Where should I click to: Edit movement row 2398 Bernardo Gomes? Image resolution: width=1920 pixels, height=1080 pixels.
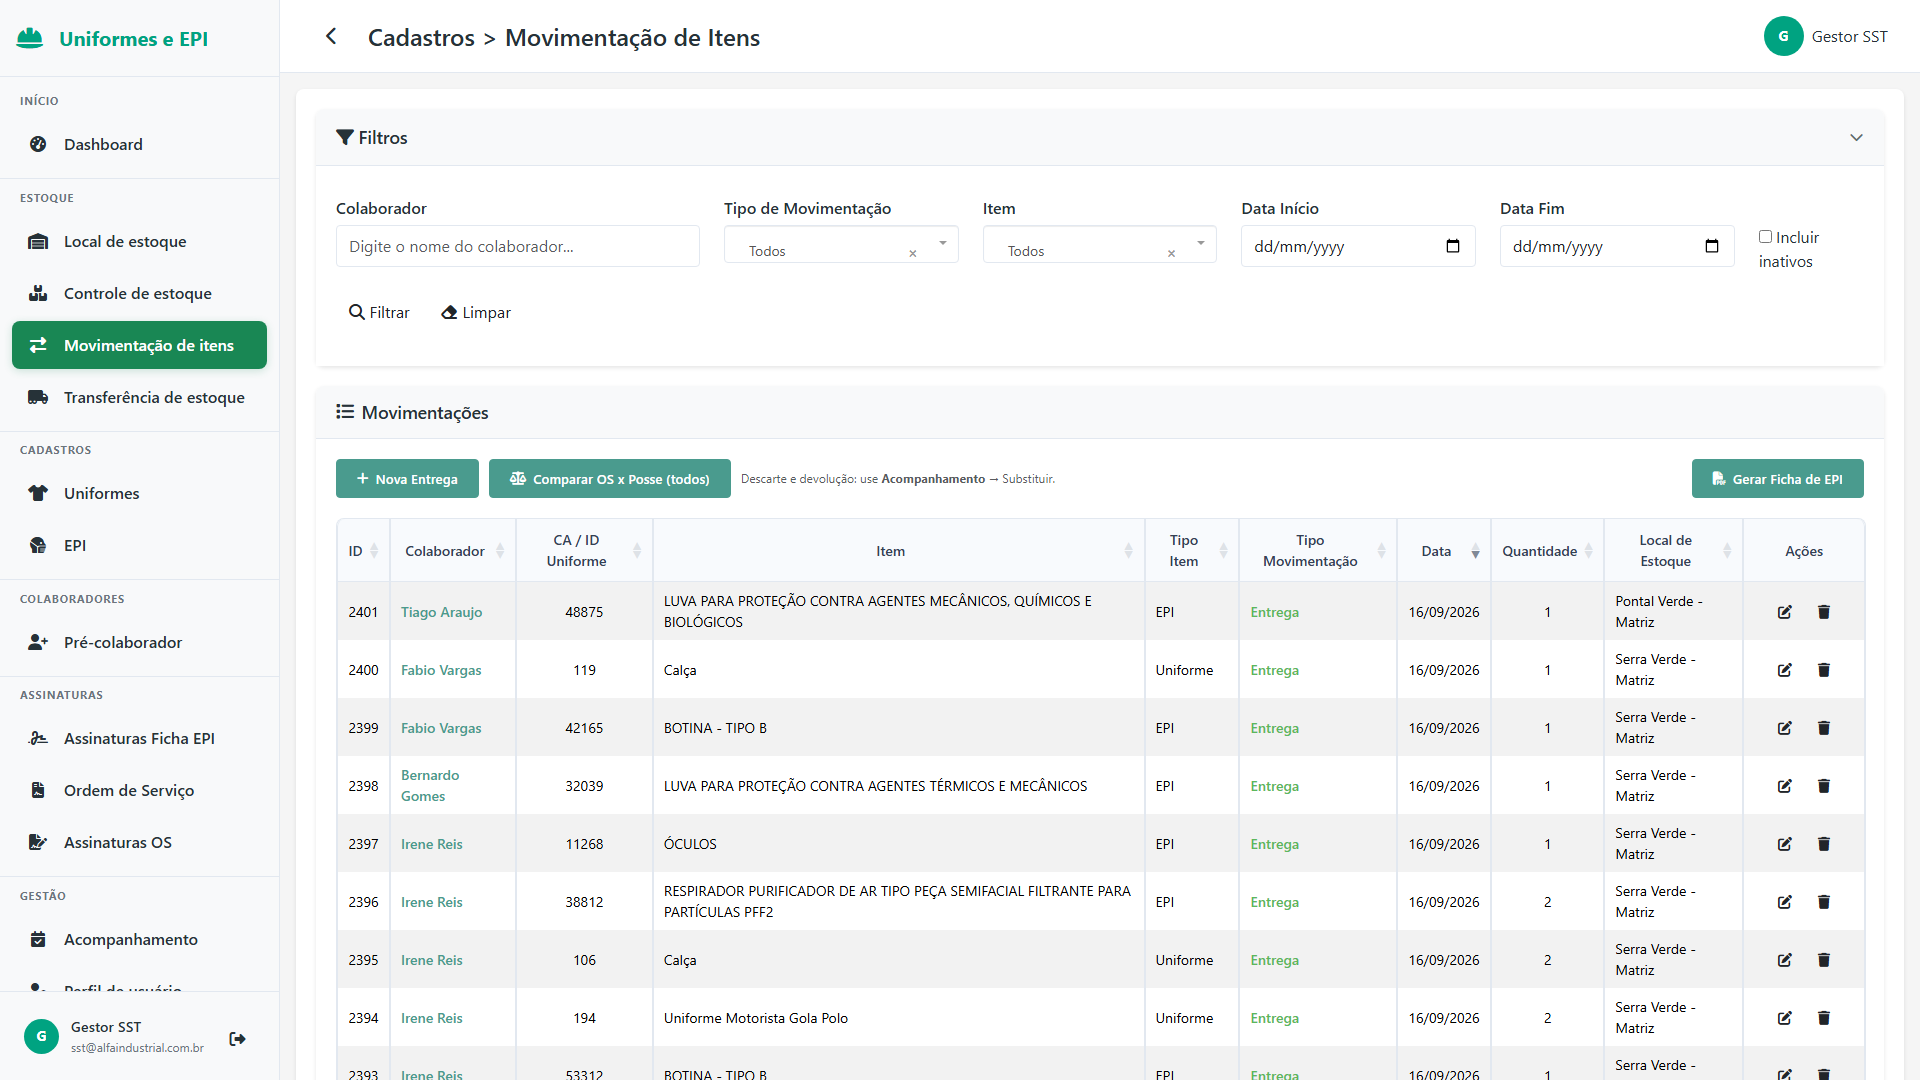1785,786
